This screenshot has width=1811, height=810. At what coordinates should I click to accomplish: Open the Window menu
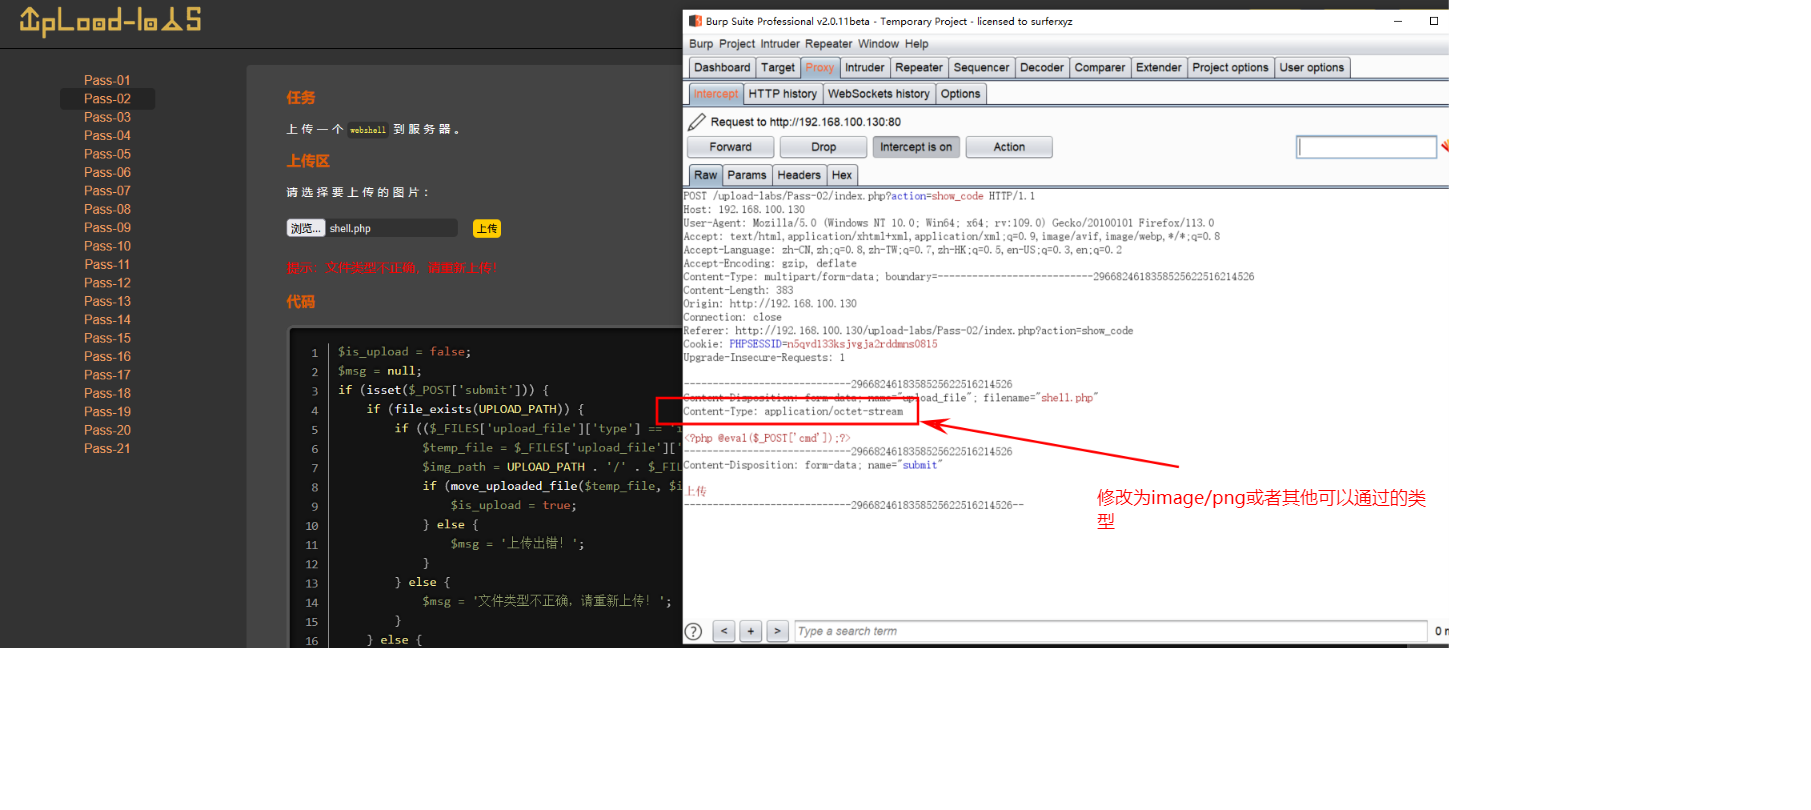point(878,44)
